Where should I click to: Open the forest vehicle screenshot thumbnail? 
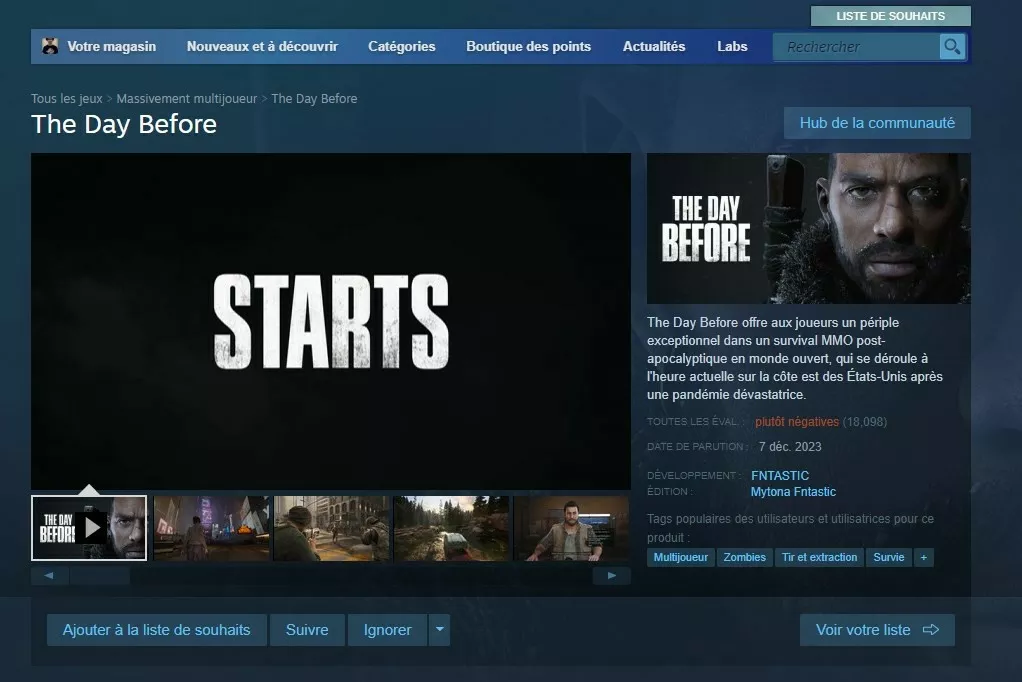point(451,528)
